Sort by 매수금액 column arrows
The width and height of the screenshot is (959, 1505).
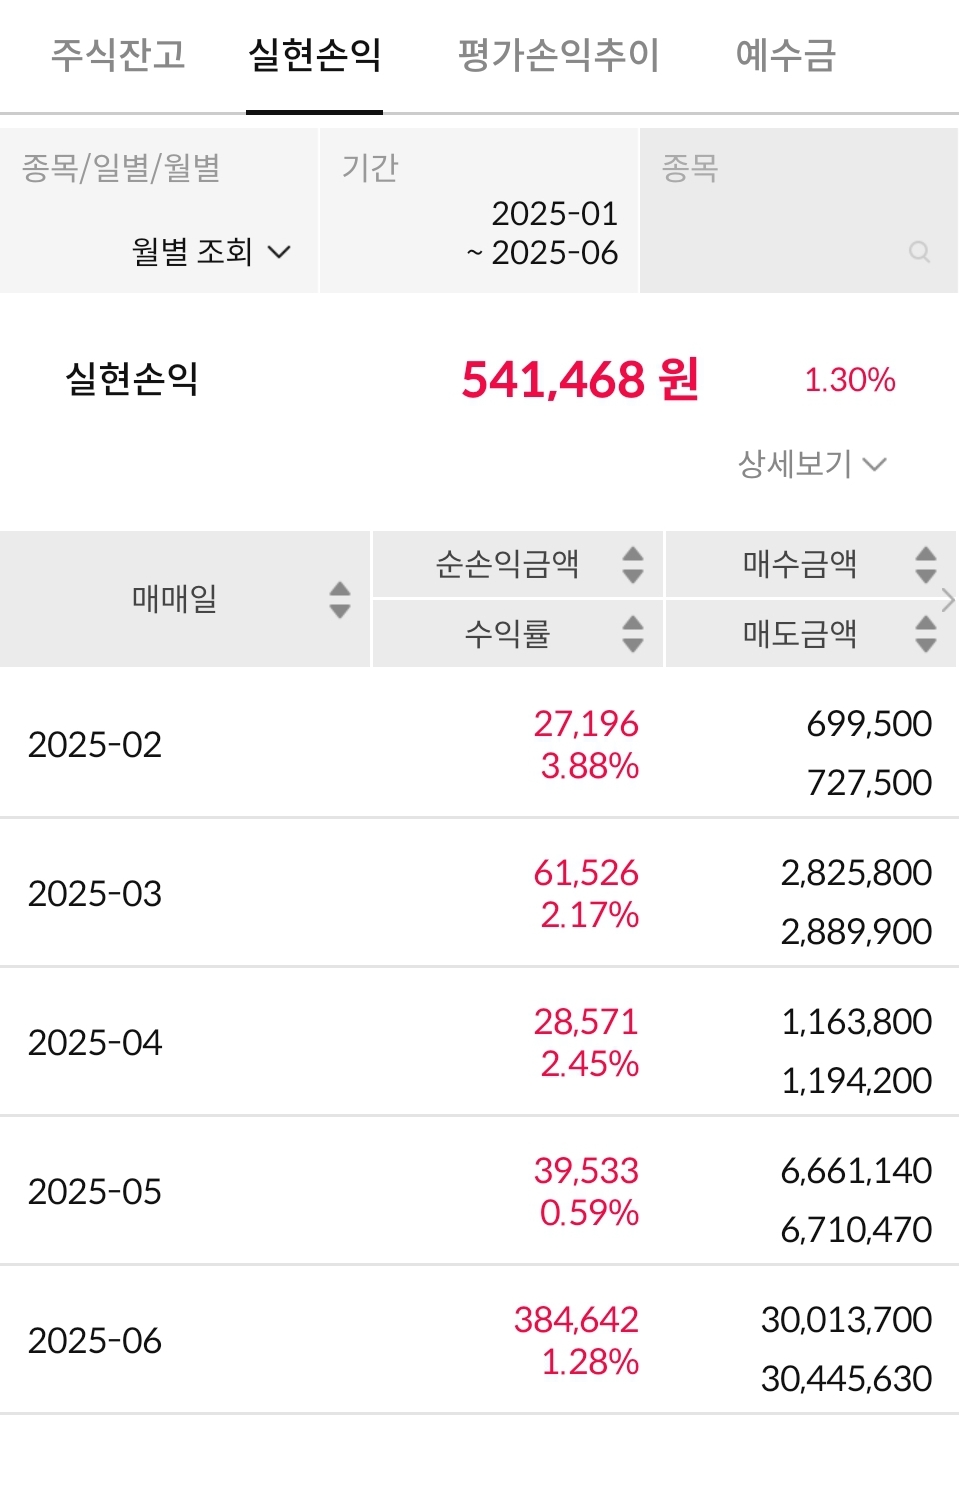(x=926, y=564)
